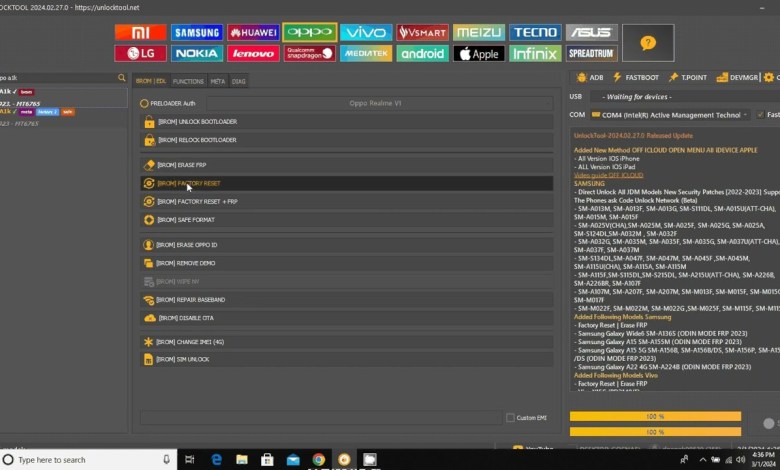Switch to the BROM | EDL tab
Image resolution: width=780 pixels, height=470 pixels.
(151, 81)
